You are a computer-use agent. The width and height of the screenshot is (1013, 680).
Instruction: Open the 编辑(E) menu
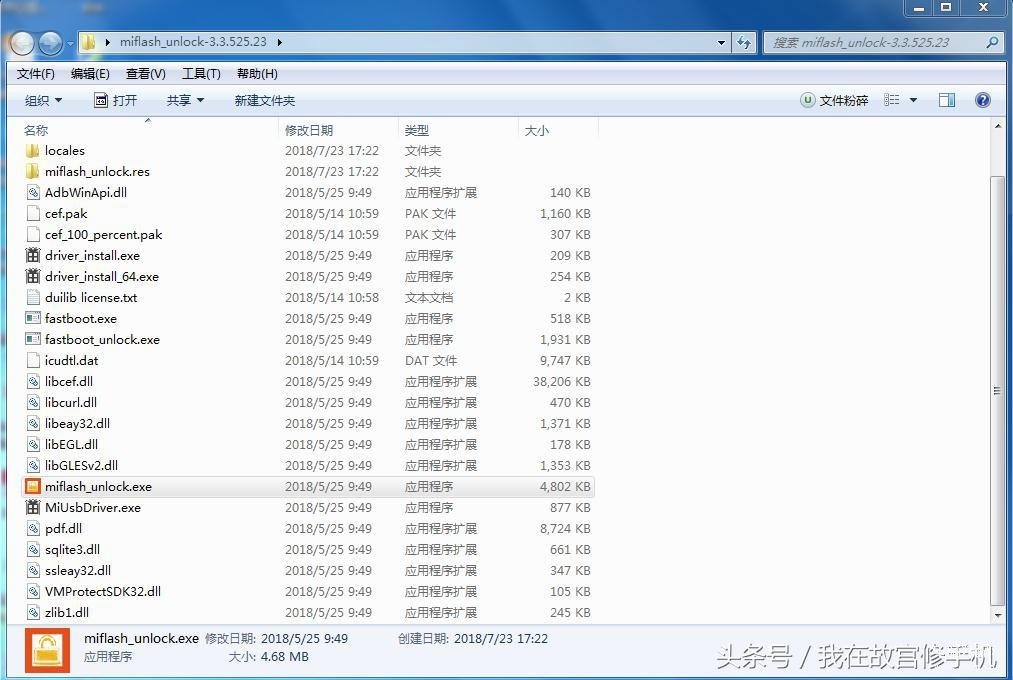tap(90, 74)
